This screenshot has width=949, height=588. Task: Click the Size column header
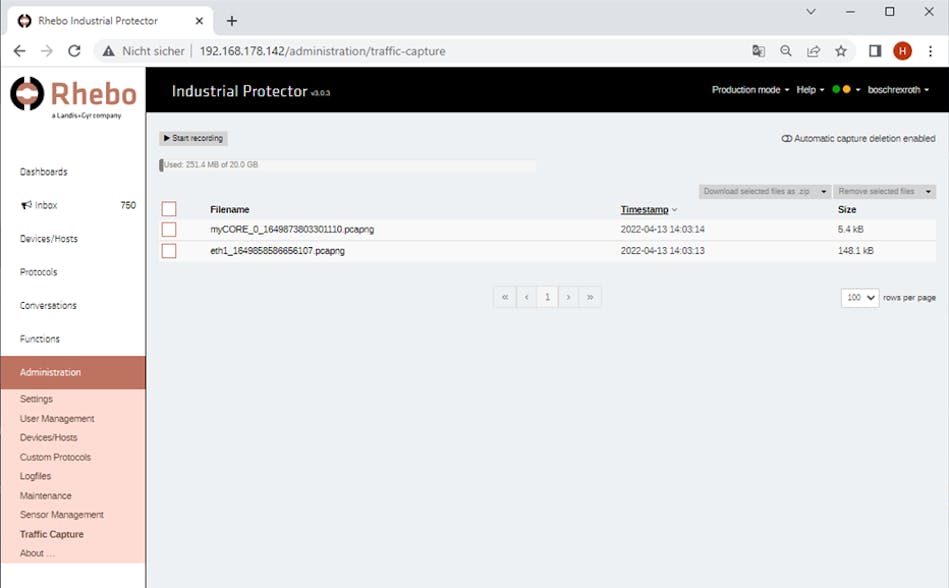847,209
